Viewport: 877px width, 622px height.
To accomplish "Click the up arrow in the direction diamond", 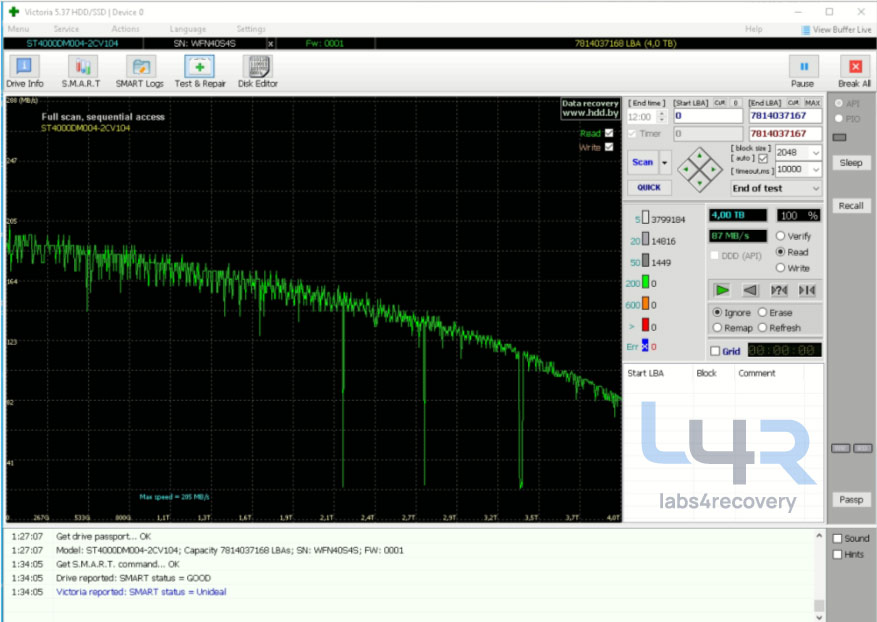I will (x=699, y=156).
